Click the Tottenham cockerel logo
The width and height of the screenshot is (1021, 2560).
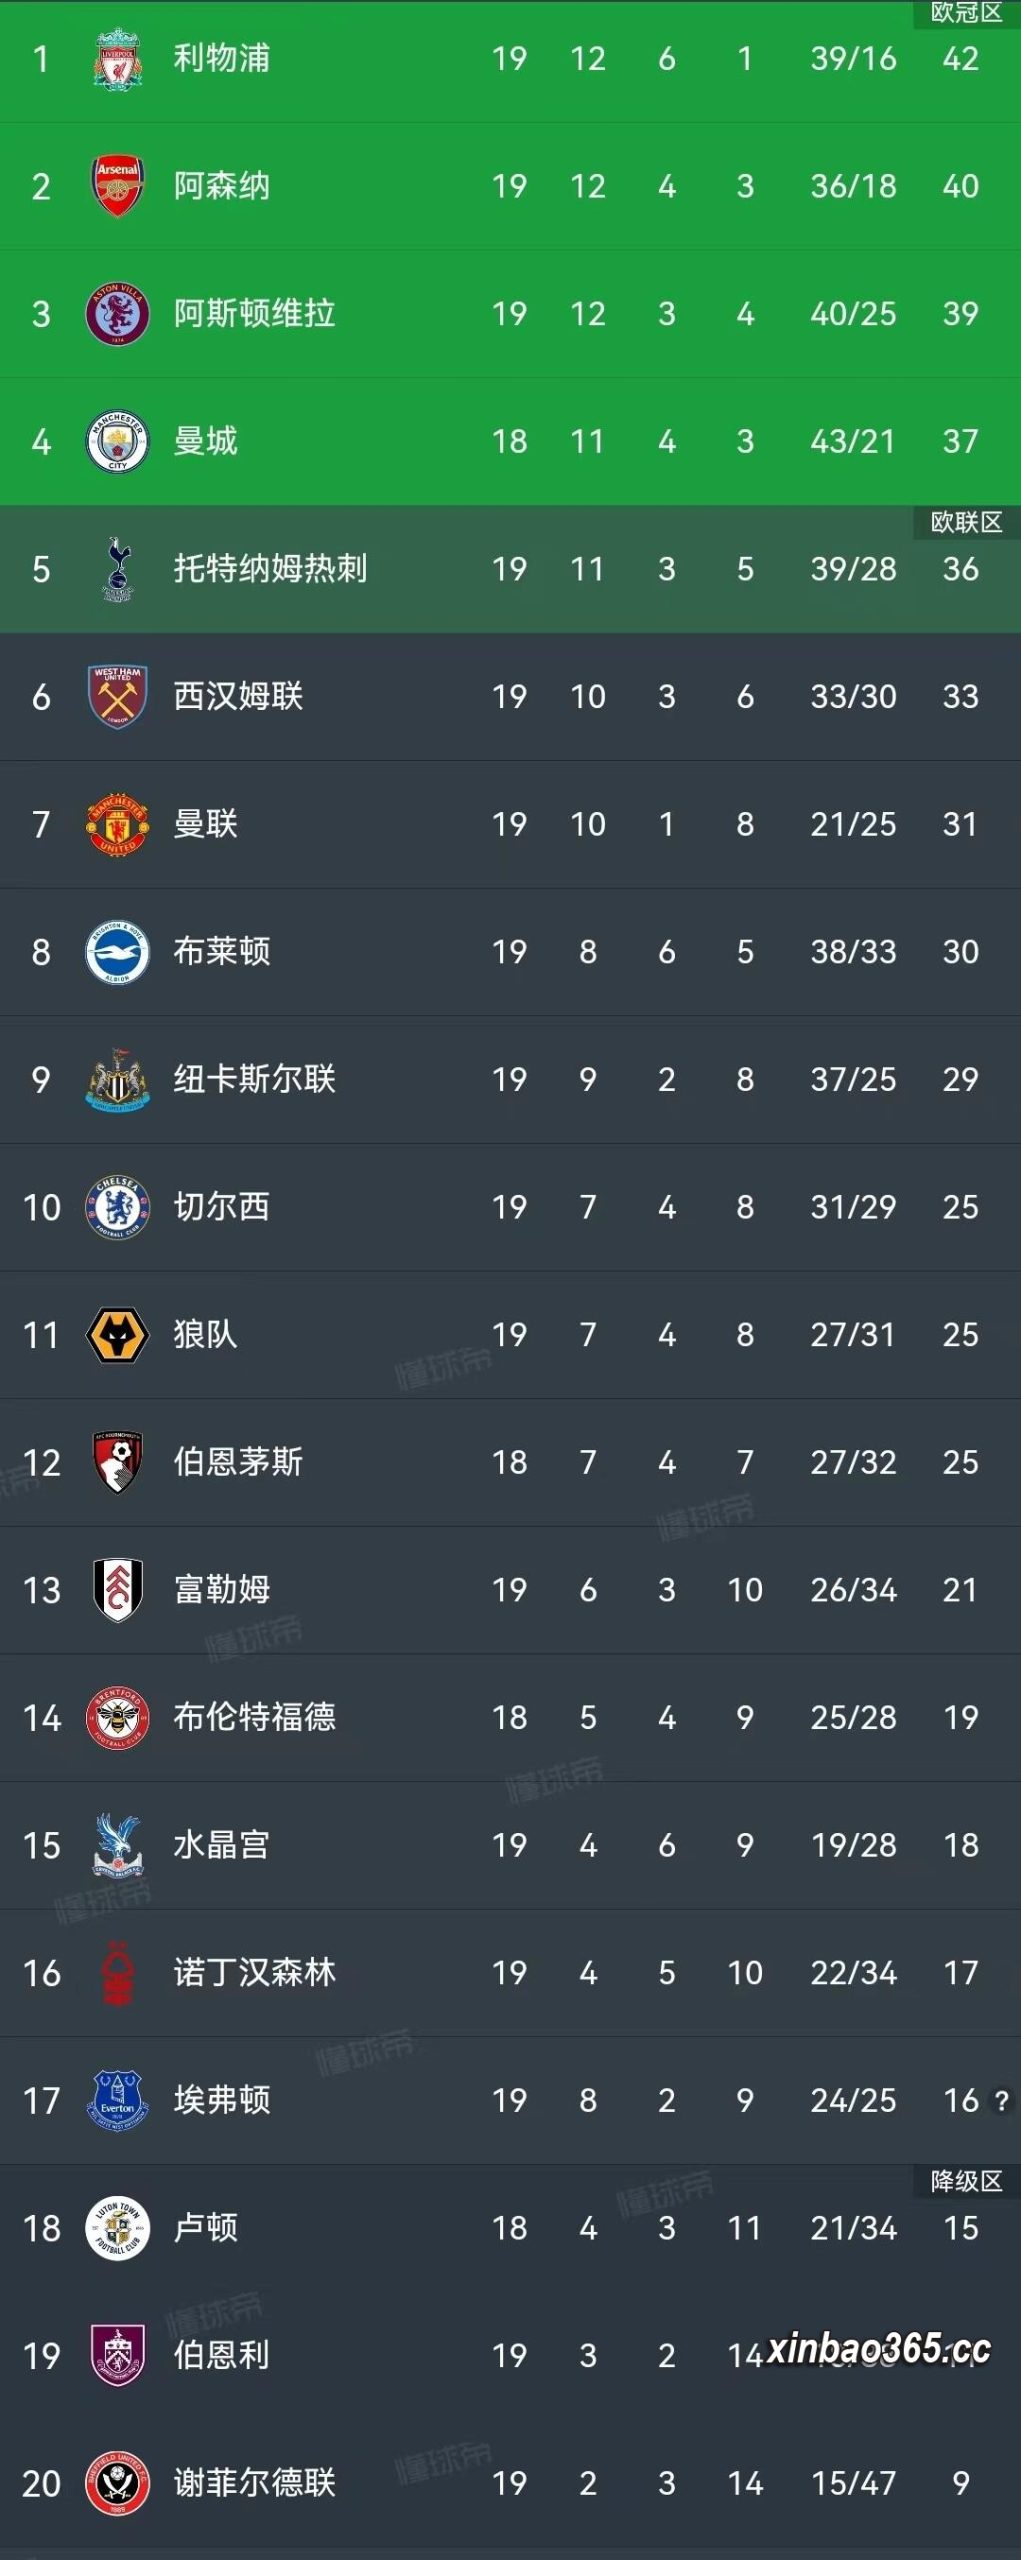118,569
